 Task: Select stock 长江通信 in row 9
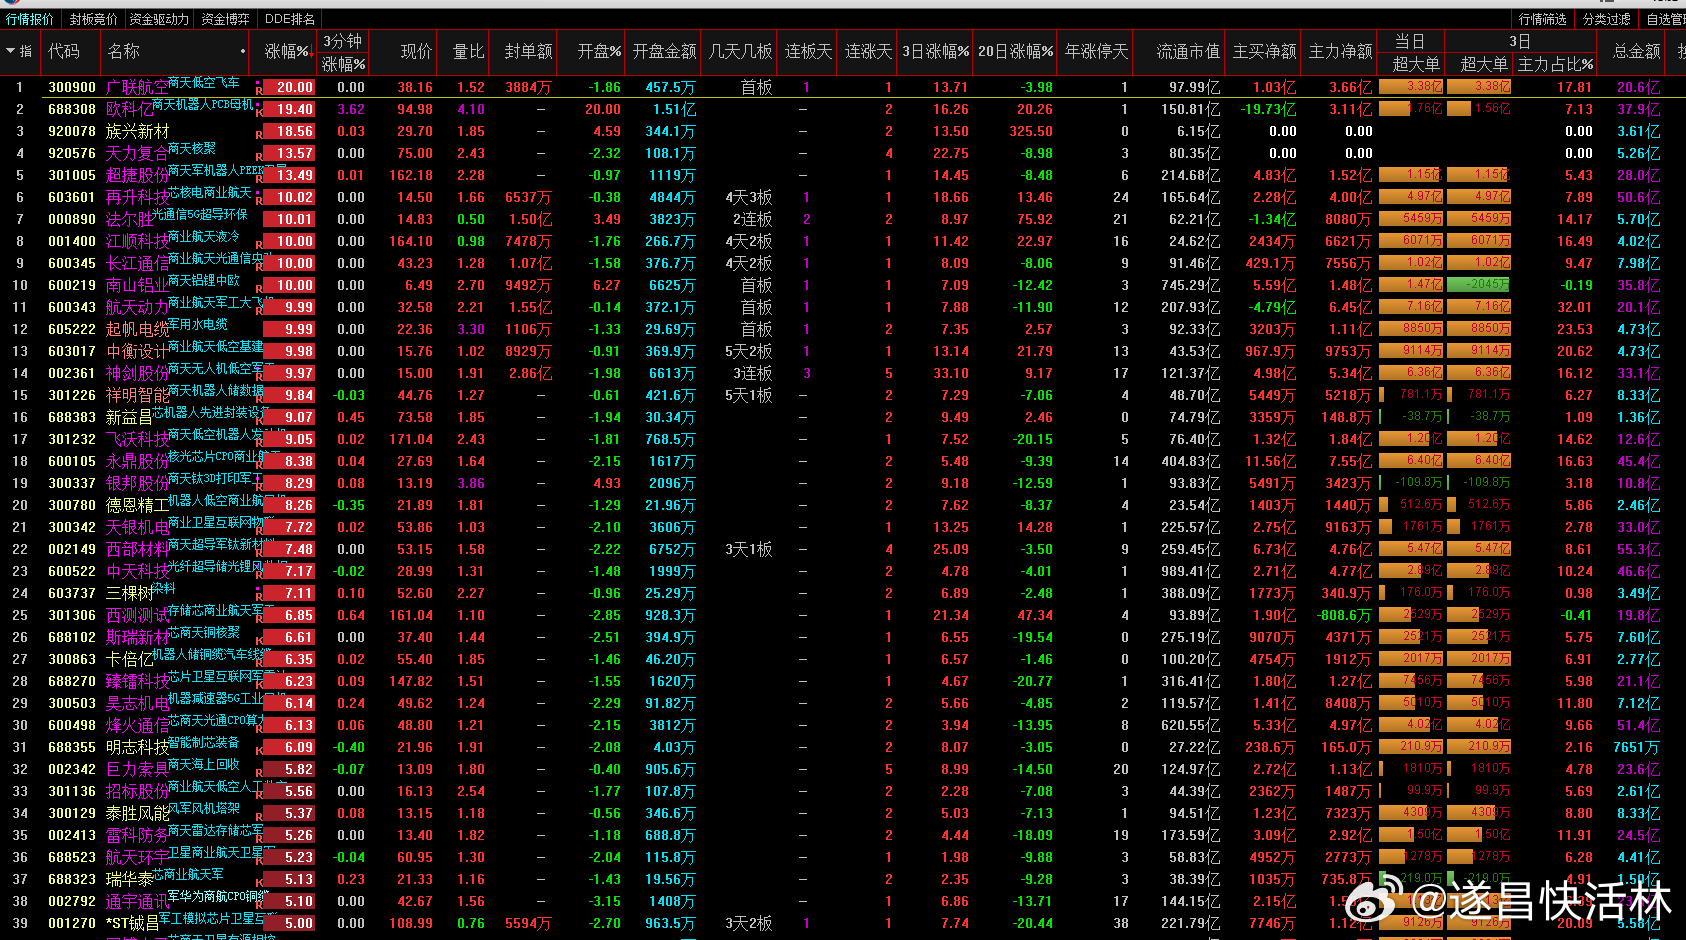pyautogui.click(x=137, y=264)
